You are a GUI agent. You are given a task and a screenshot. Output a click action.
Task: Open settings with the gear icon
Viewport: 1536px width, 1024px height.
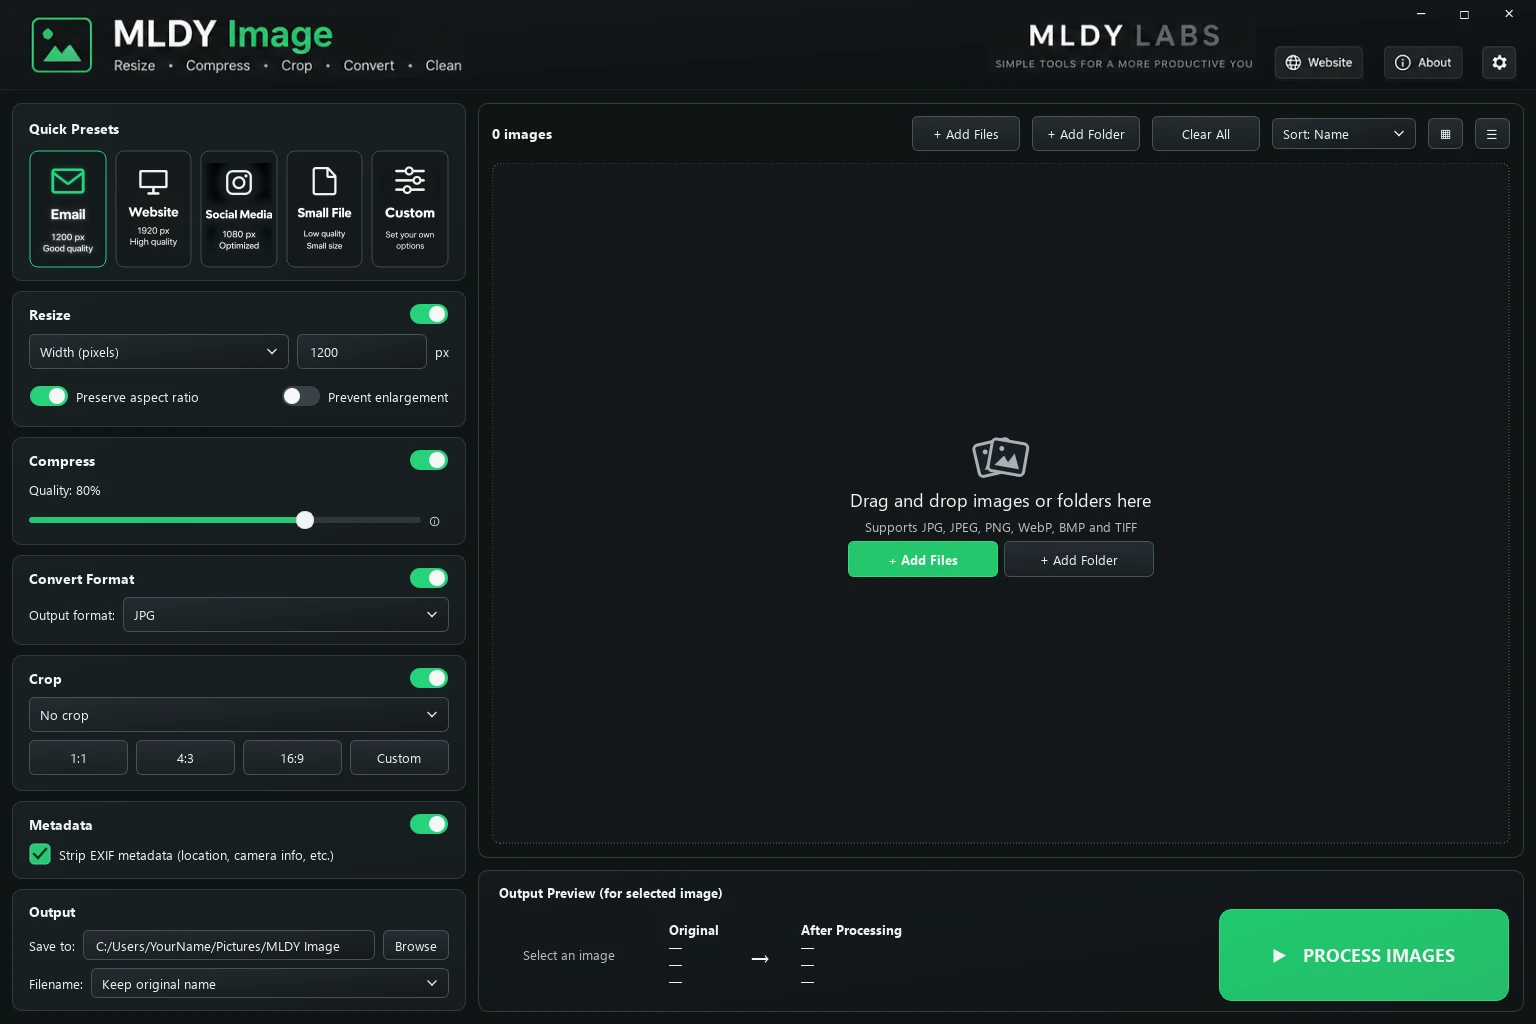(1499, 62)
